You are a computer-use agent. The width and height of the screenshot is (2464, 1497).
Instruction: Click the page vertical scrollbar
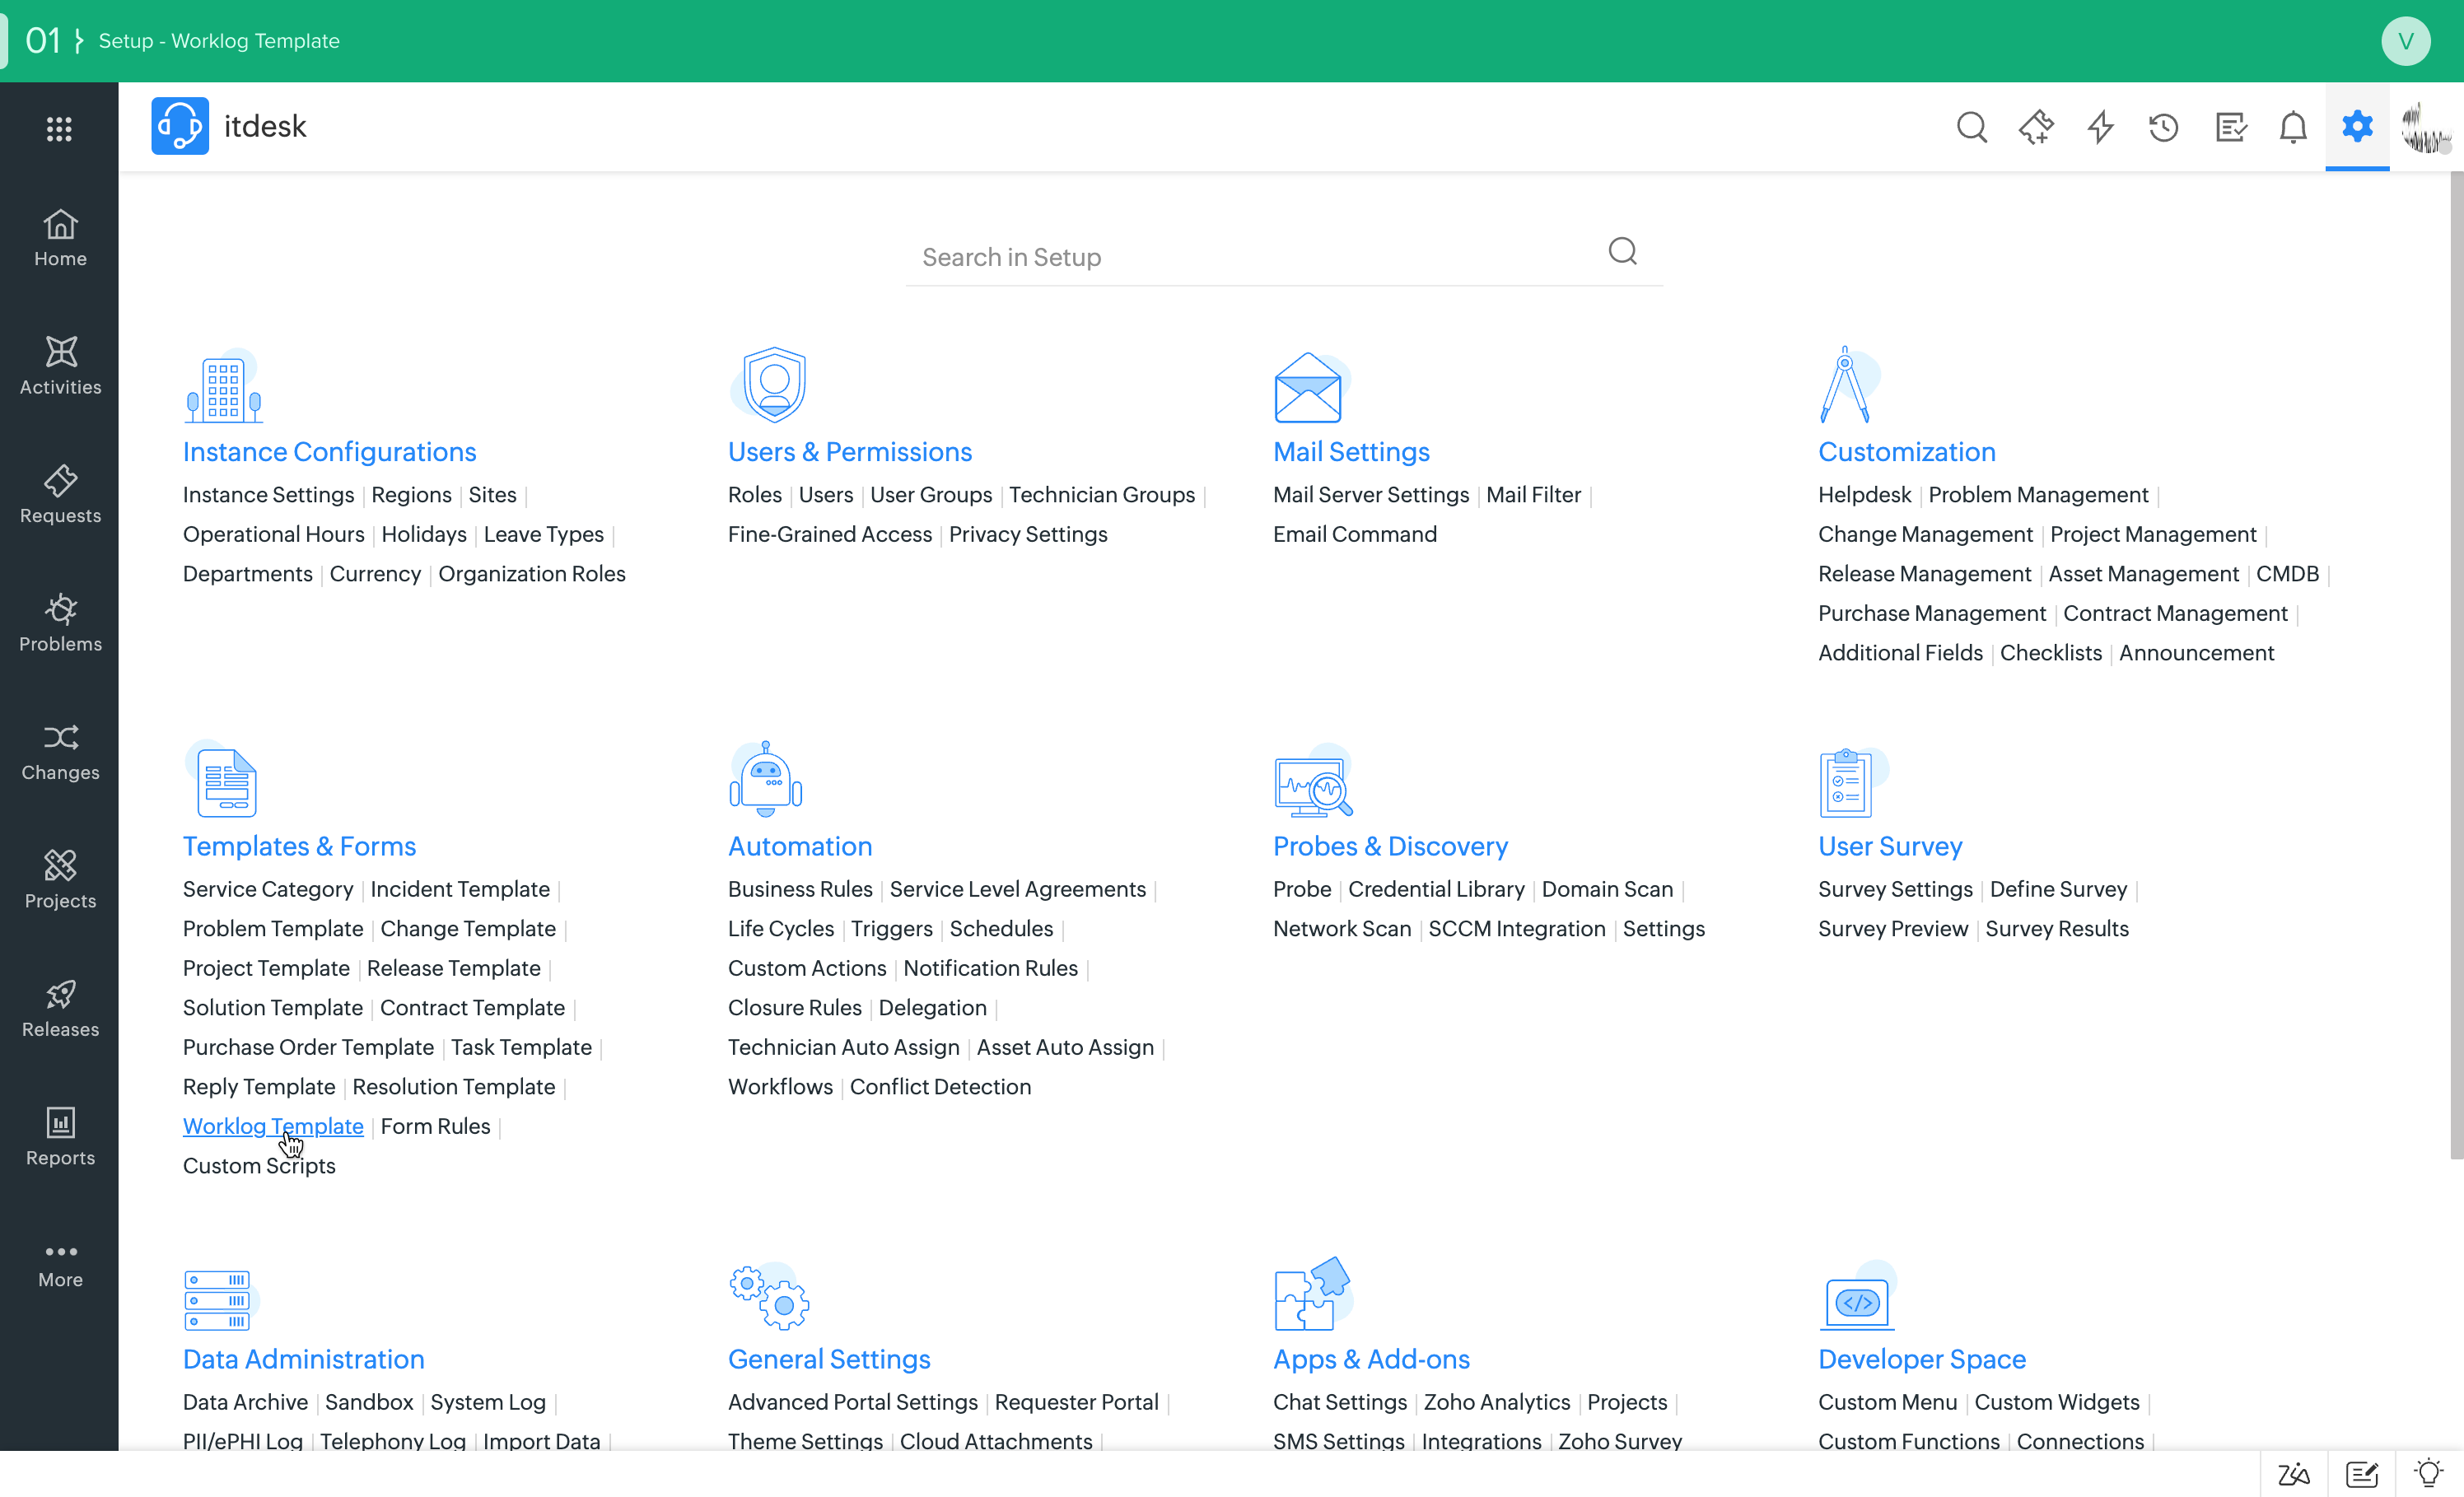(x=2456, y=665)
